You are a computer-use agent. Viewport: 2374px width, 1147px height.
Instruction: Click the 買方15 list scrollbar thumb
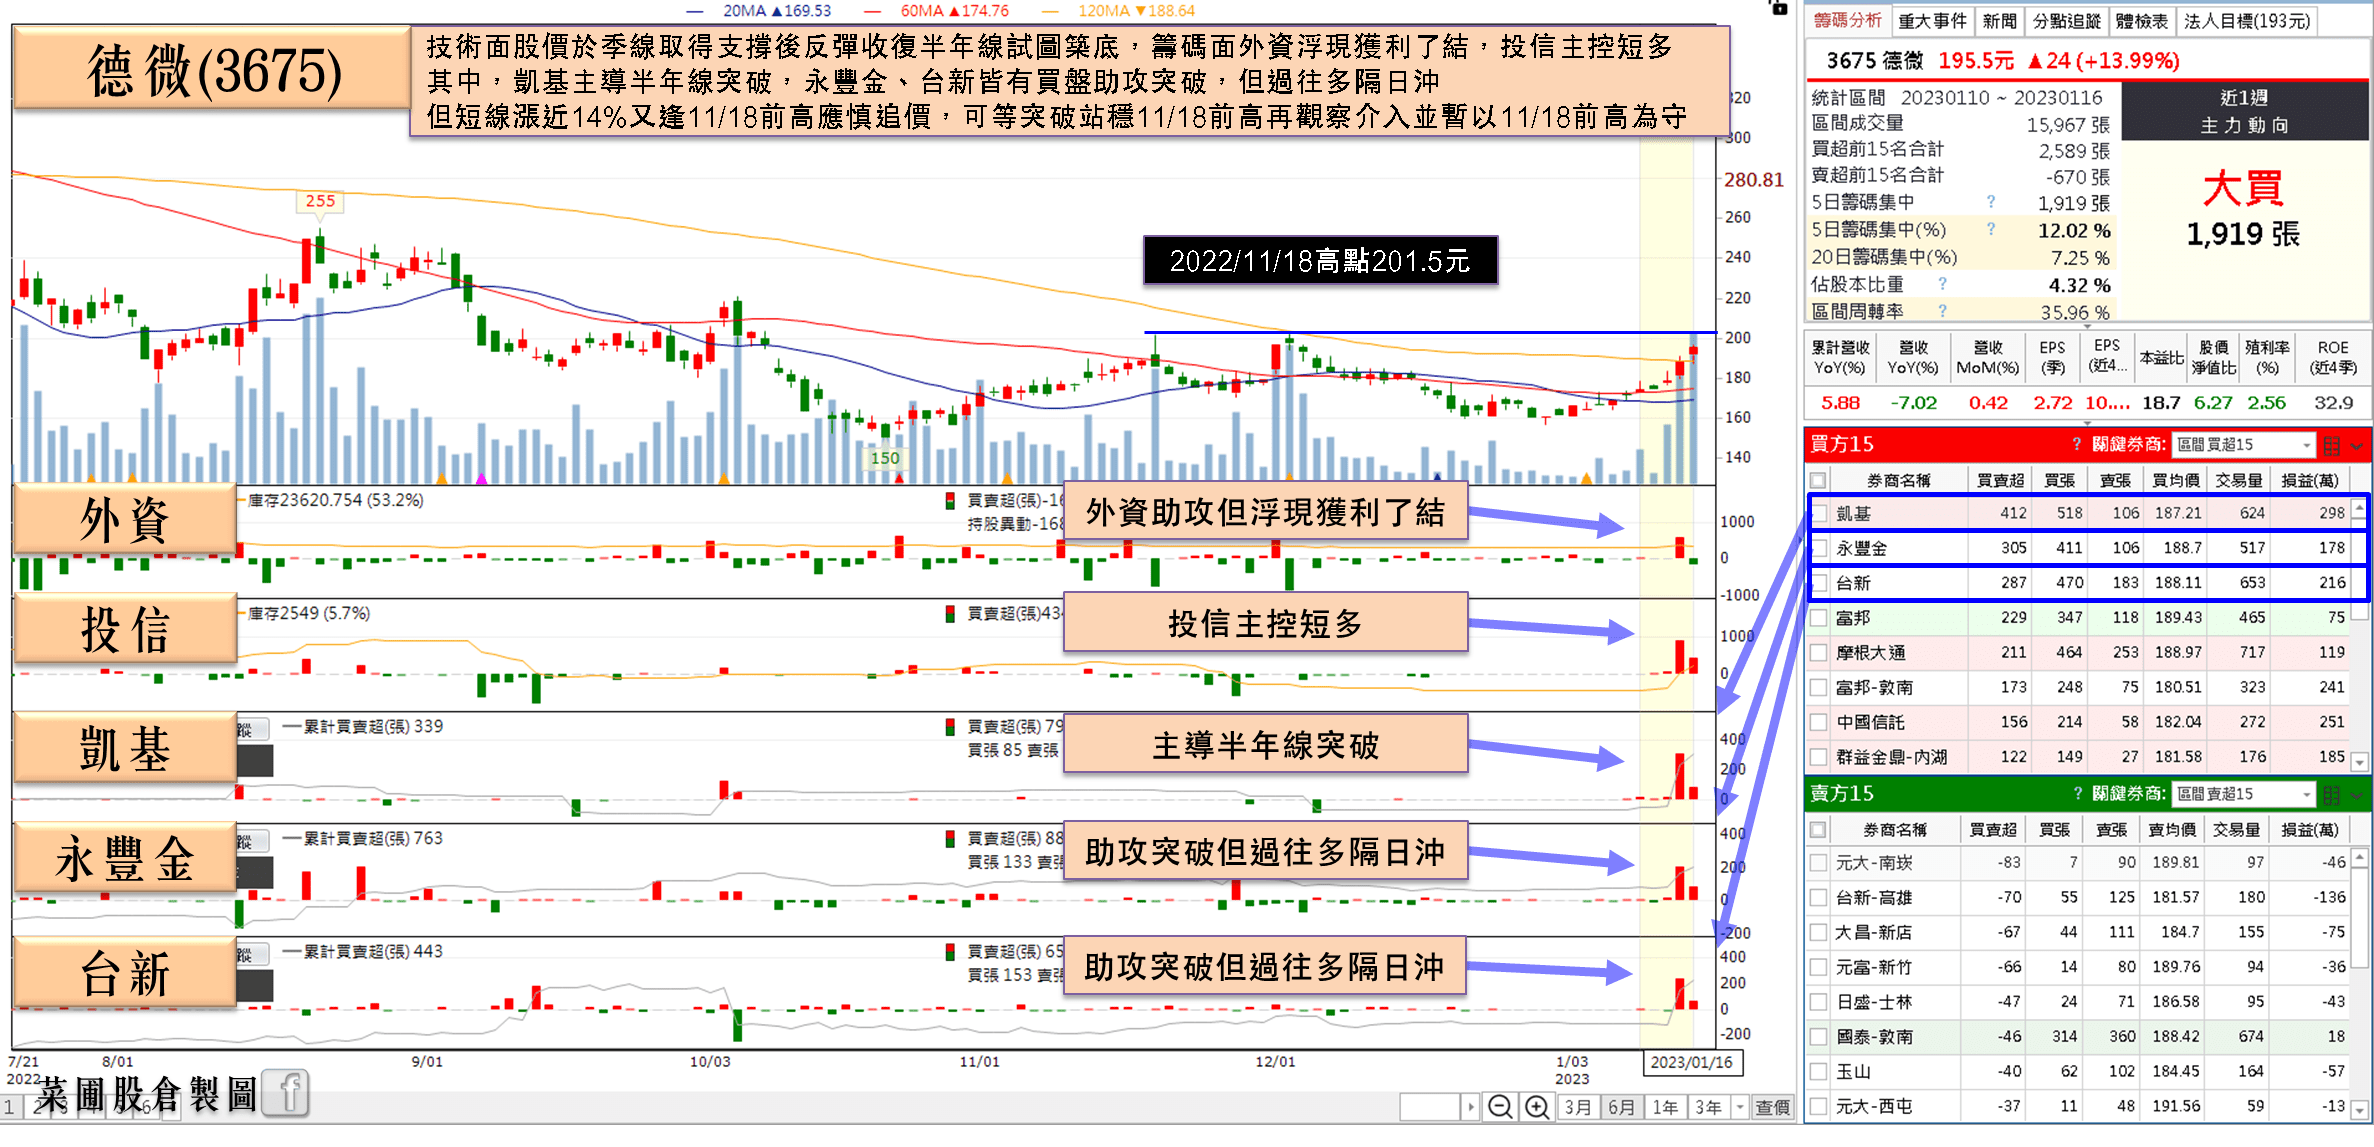pyautogui.click(x=2359, y=571)
